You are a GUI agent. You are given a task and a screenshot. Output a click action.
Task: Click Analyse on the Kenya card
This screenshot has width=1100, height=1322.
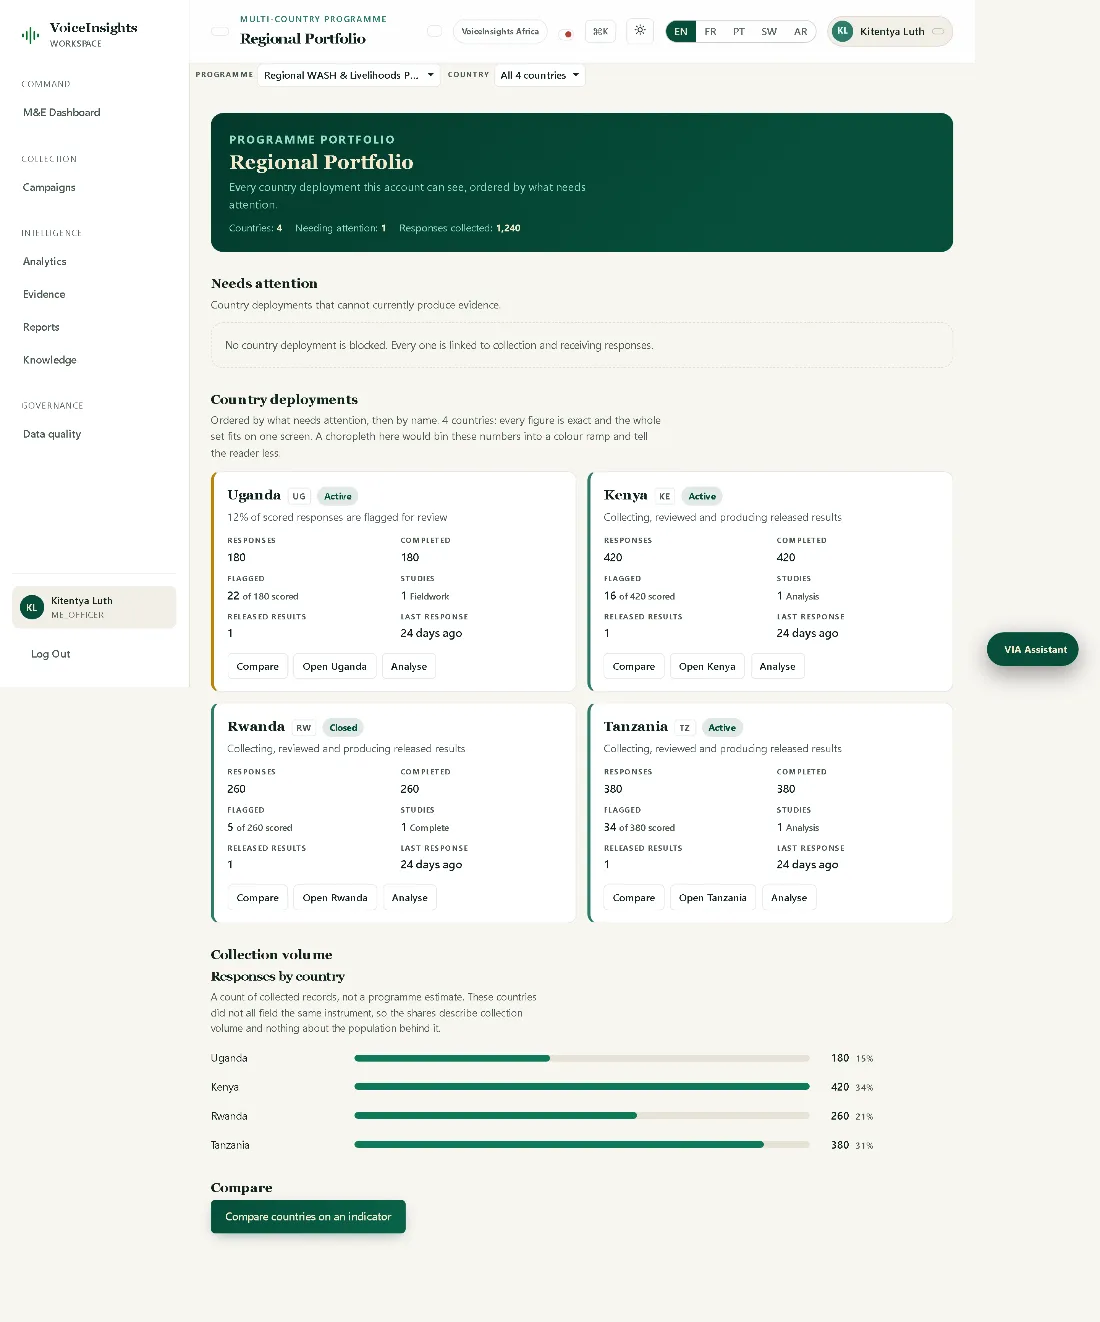point(778,667)
